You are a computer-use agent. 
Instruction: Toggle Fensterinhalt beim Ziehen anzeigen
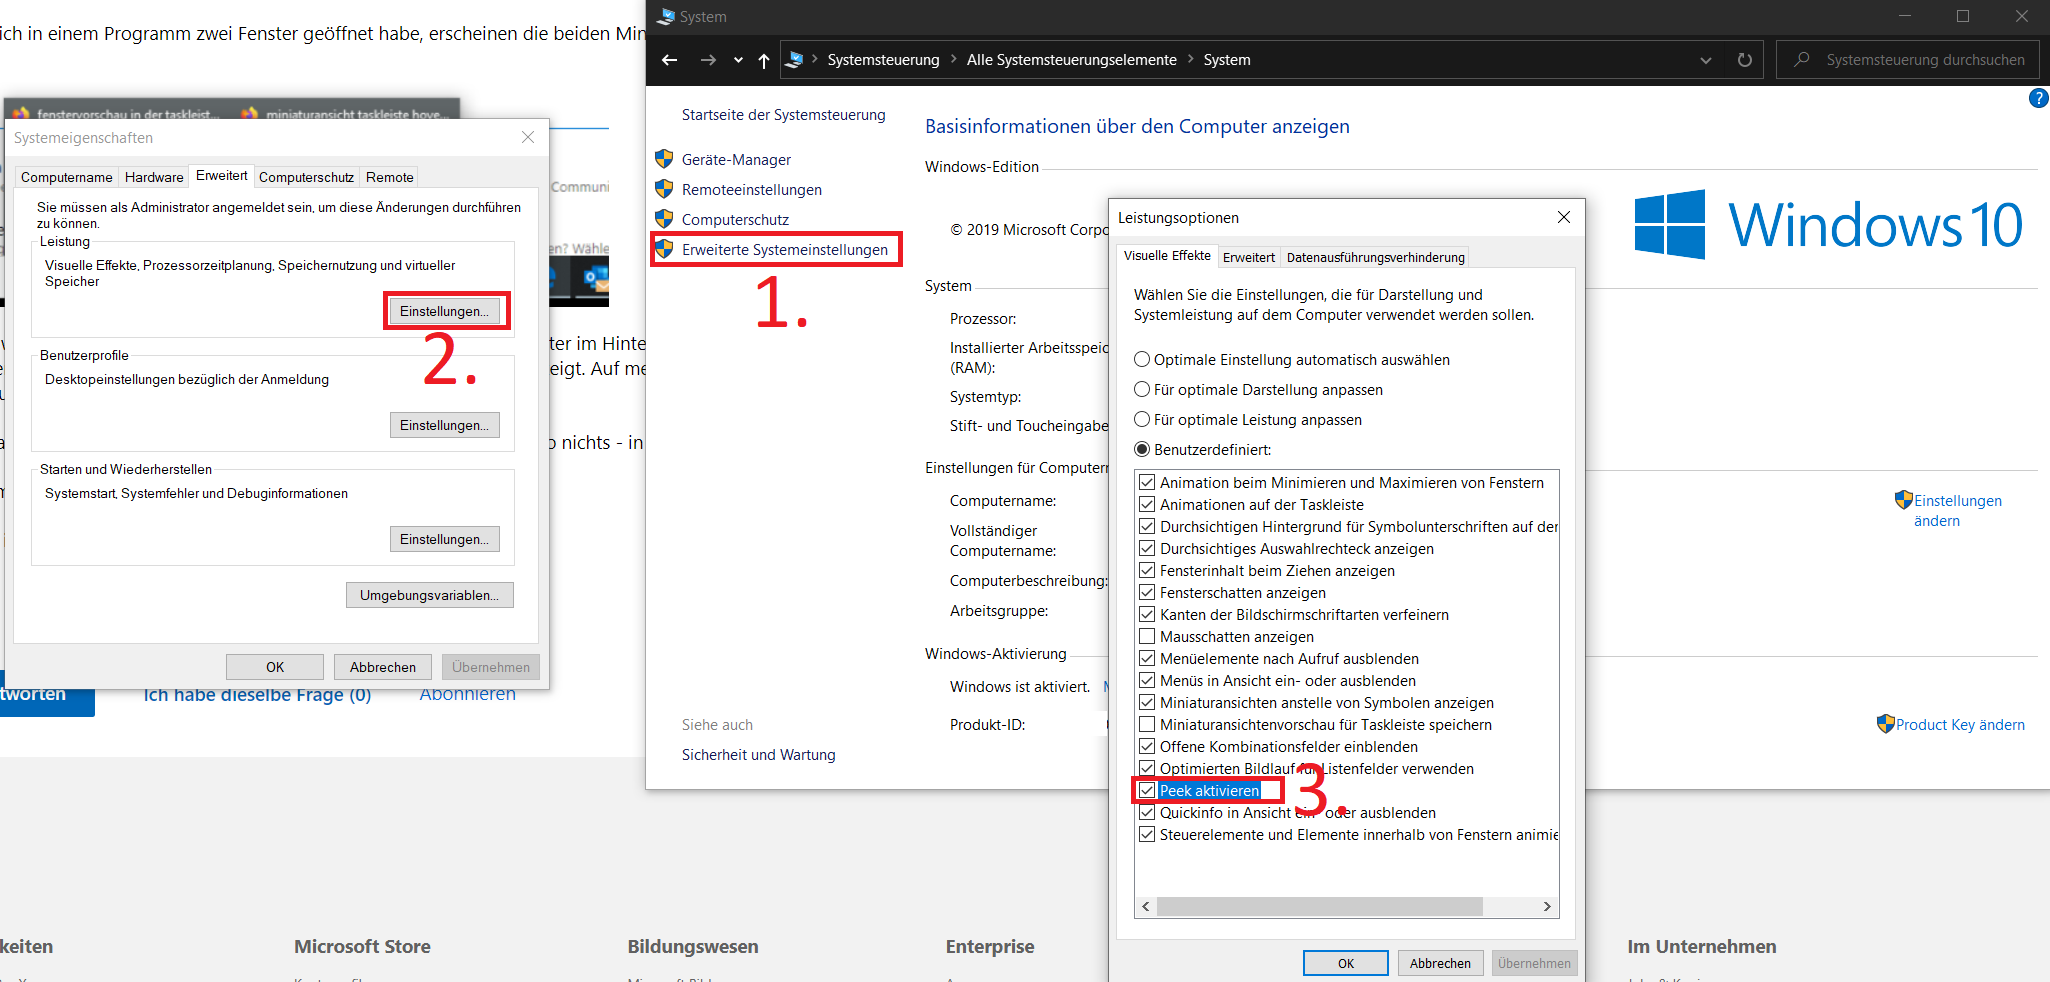(1147, 570)
